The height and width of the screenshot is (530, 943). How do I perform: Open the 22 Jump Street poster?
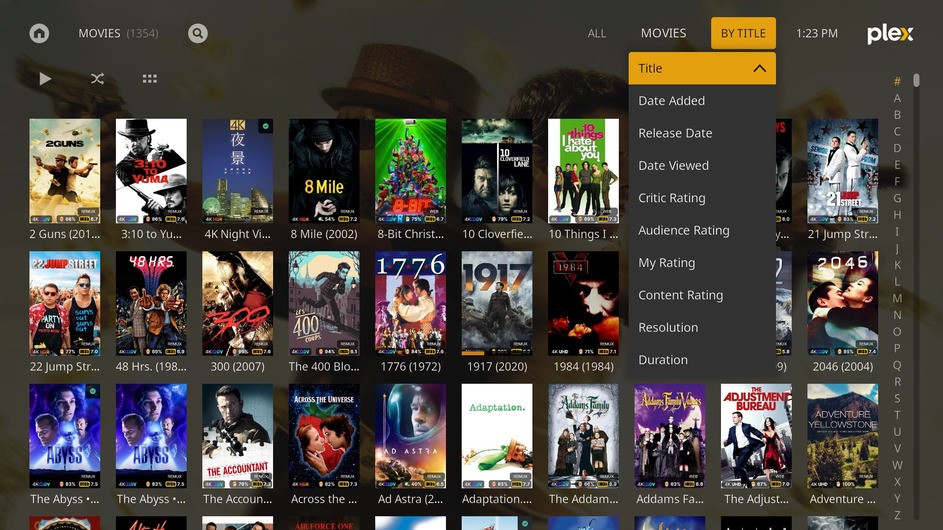click(65, 303)
